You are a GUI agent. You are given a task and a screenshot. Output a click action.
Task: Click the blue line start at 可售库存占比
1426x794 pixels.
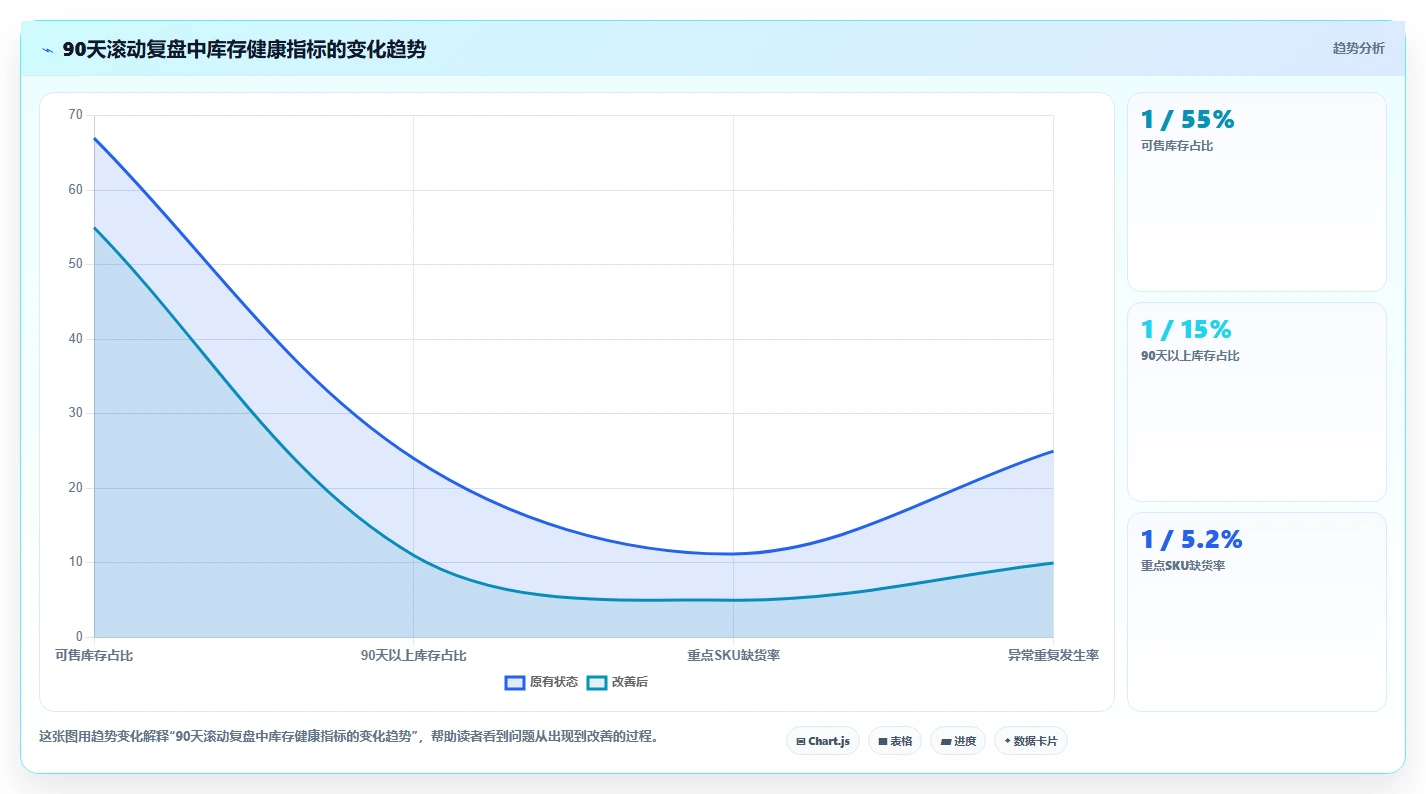[94, 138]
